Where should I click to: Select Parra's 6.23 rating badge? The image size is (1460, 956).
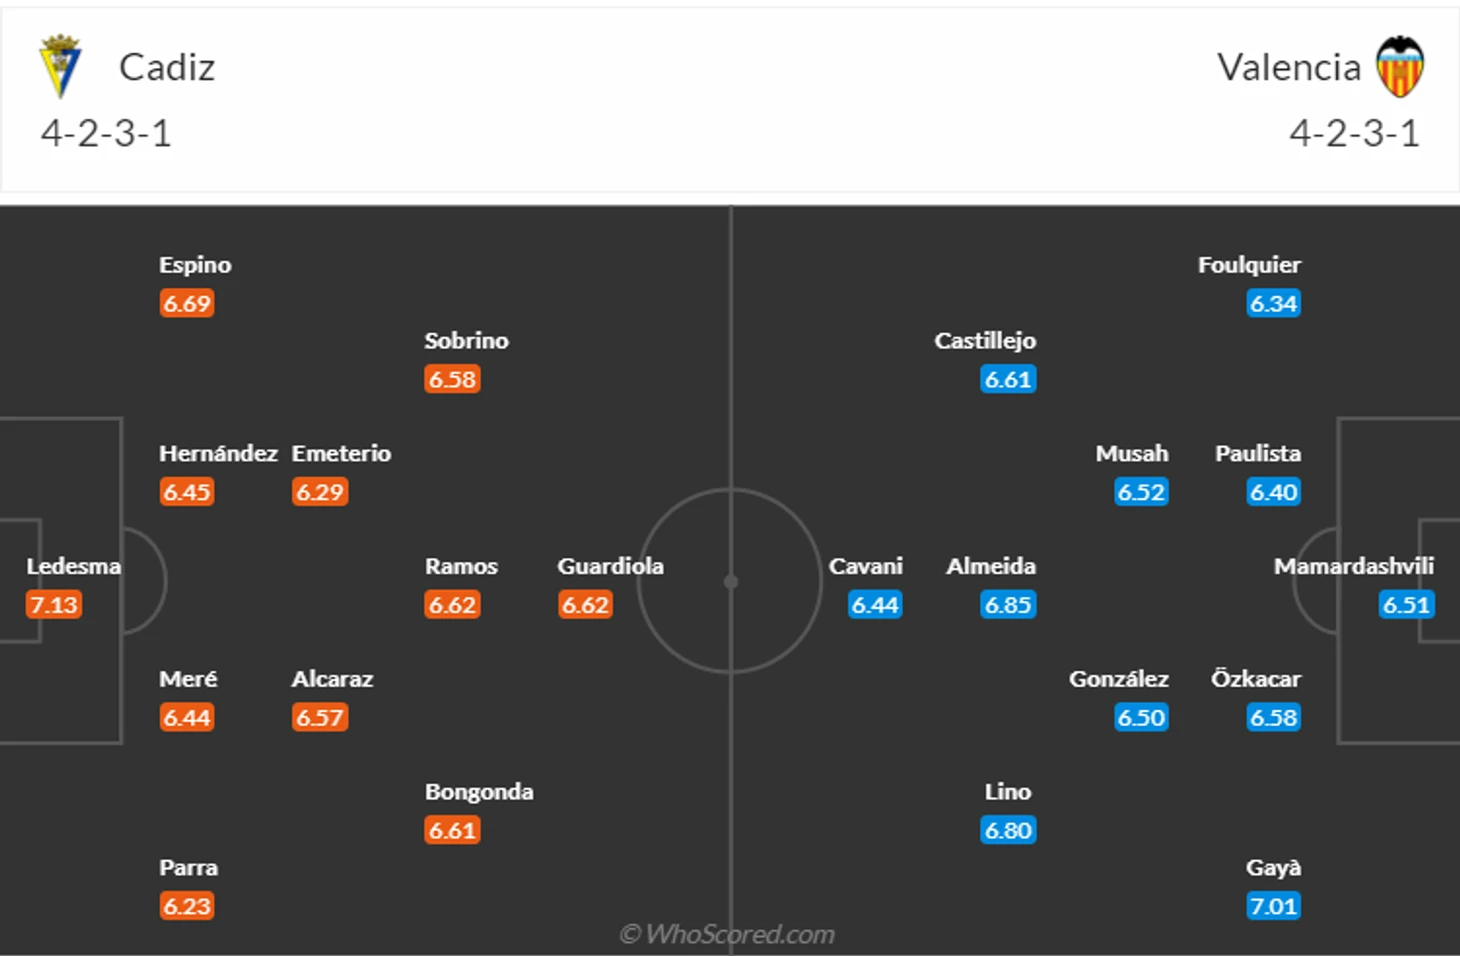pyautogui.click(x=187, y=906)
